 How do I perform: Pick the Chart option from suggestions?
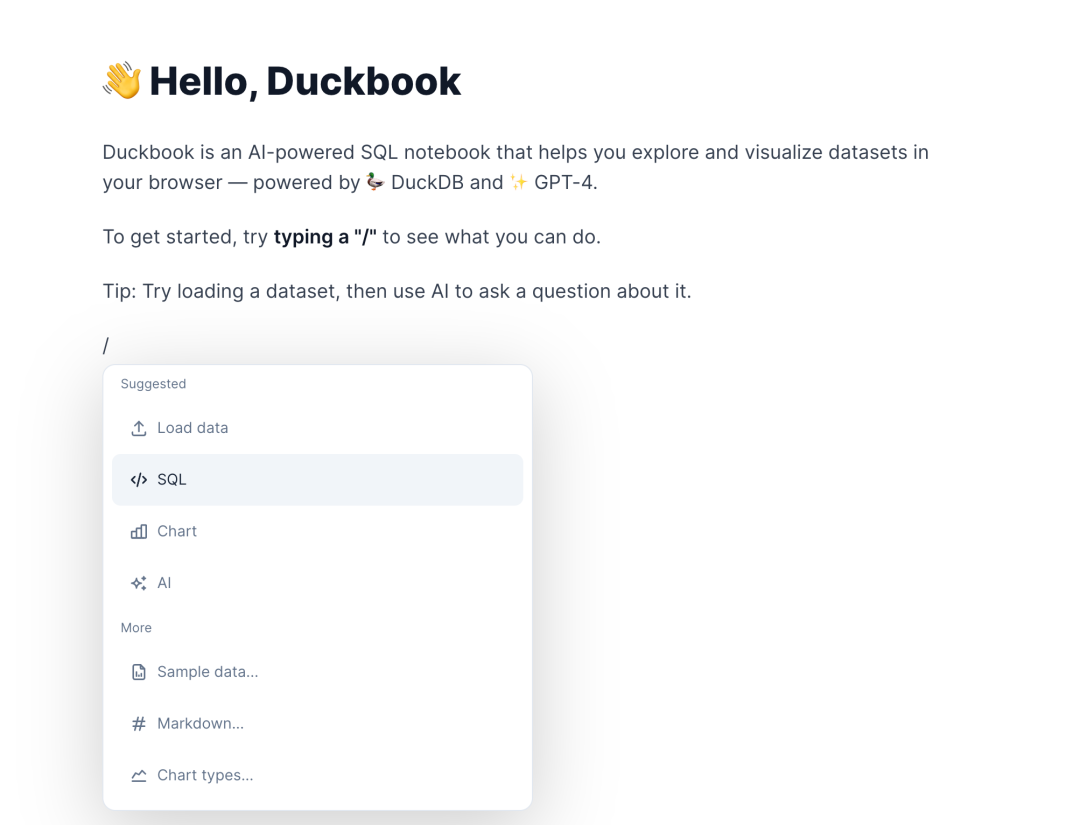coord(177,532)
